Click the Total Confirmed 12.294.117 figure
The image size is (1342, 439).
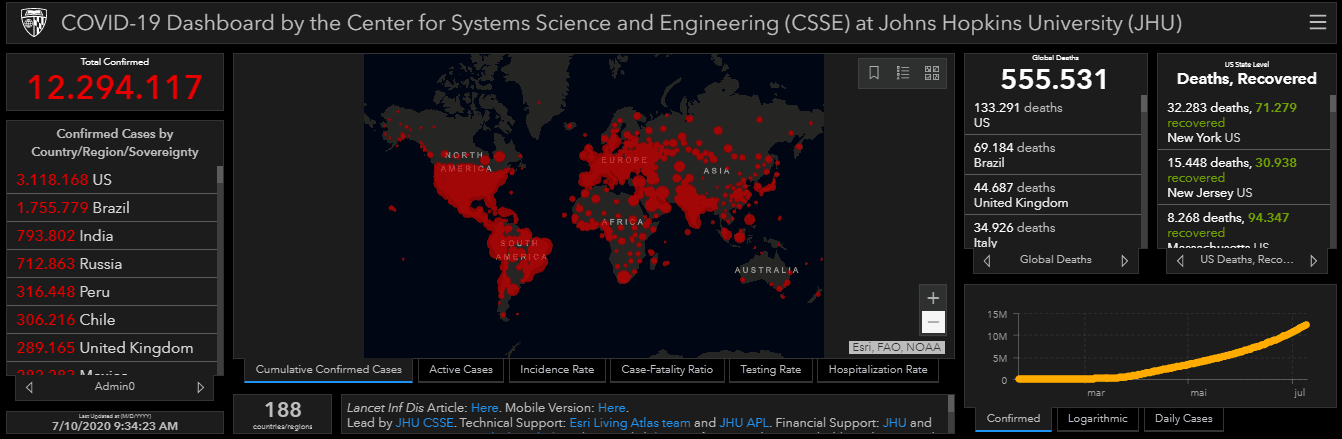click(x=115, y=88)
